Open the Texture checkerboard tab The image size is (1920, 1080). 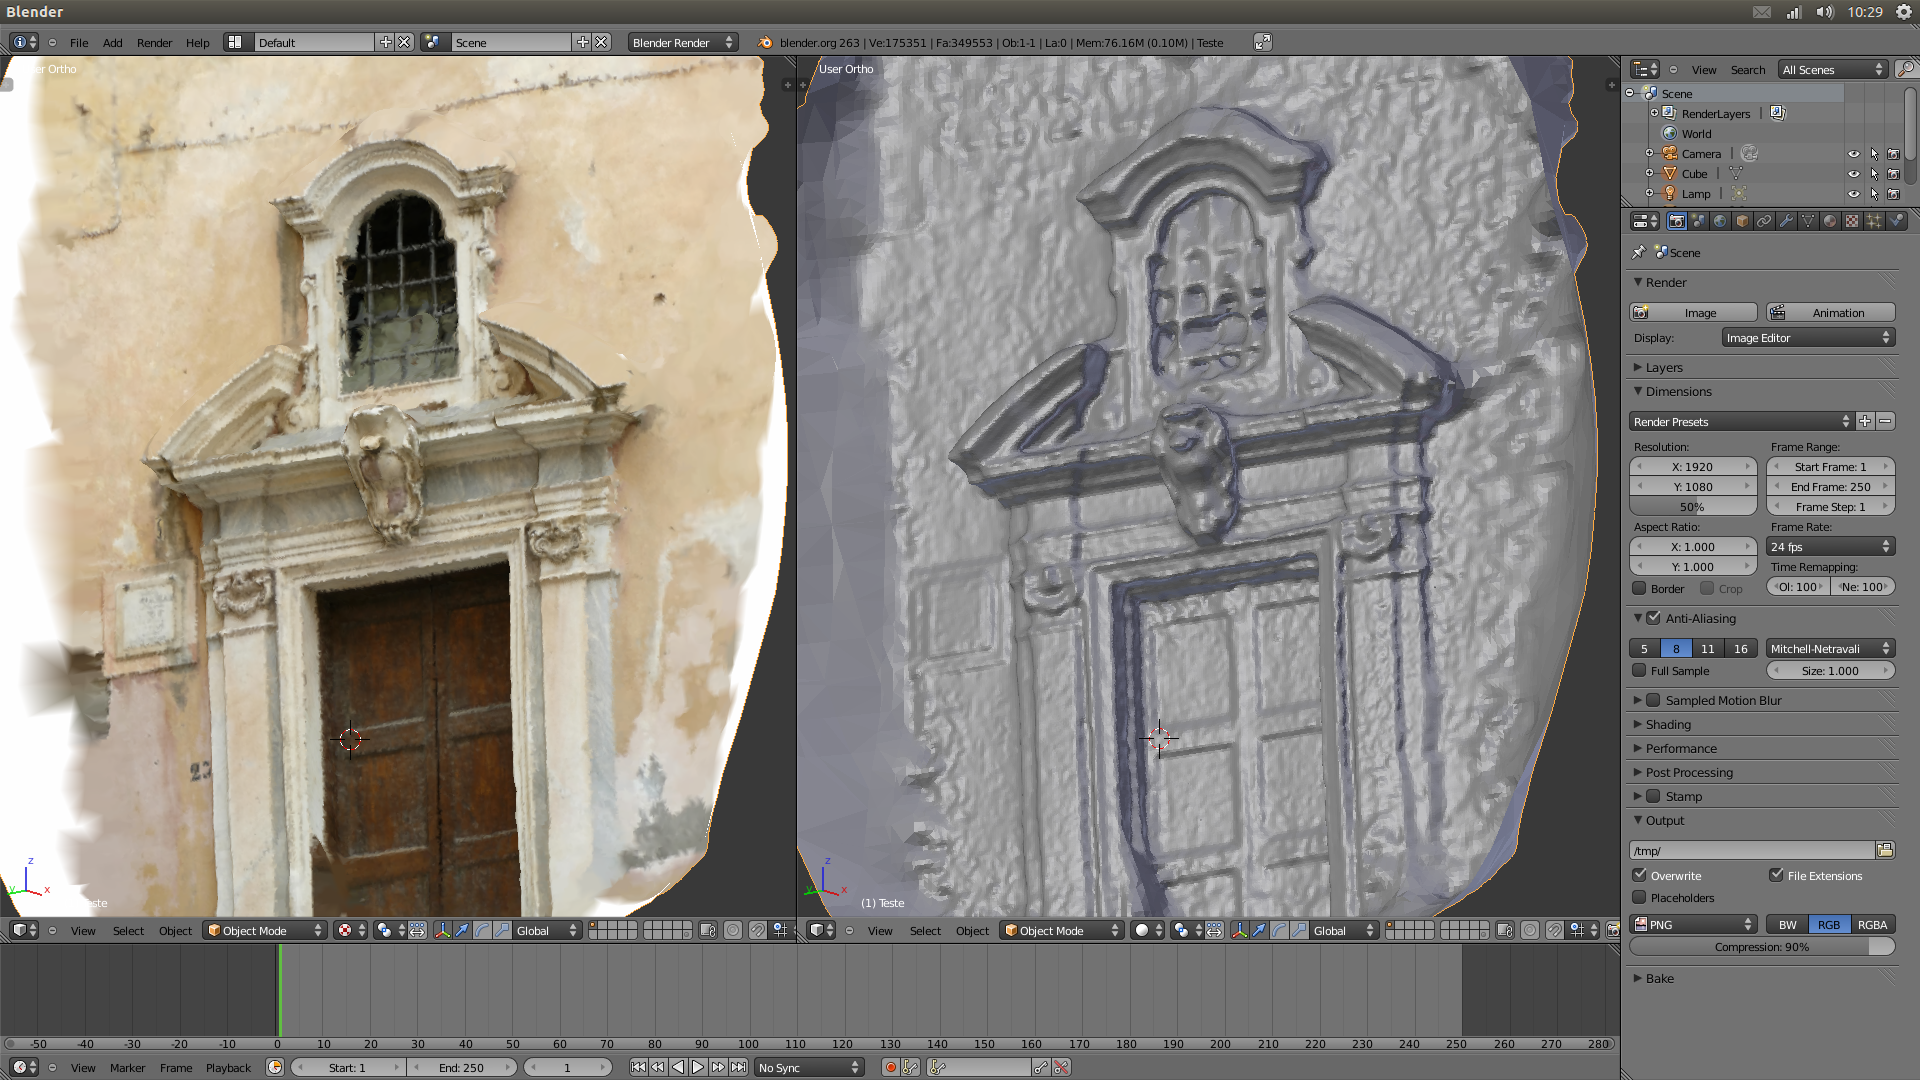[1852, 221]
